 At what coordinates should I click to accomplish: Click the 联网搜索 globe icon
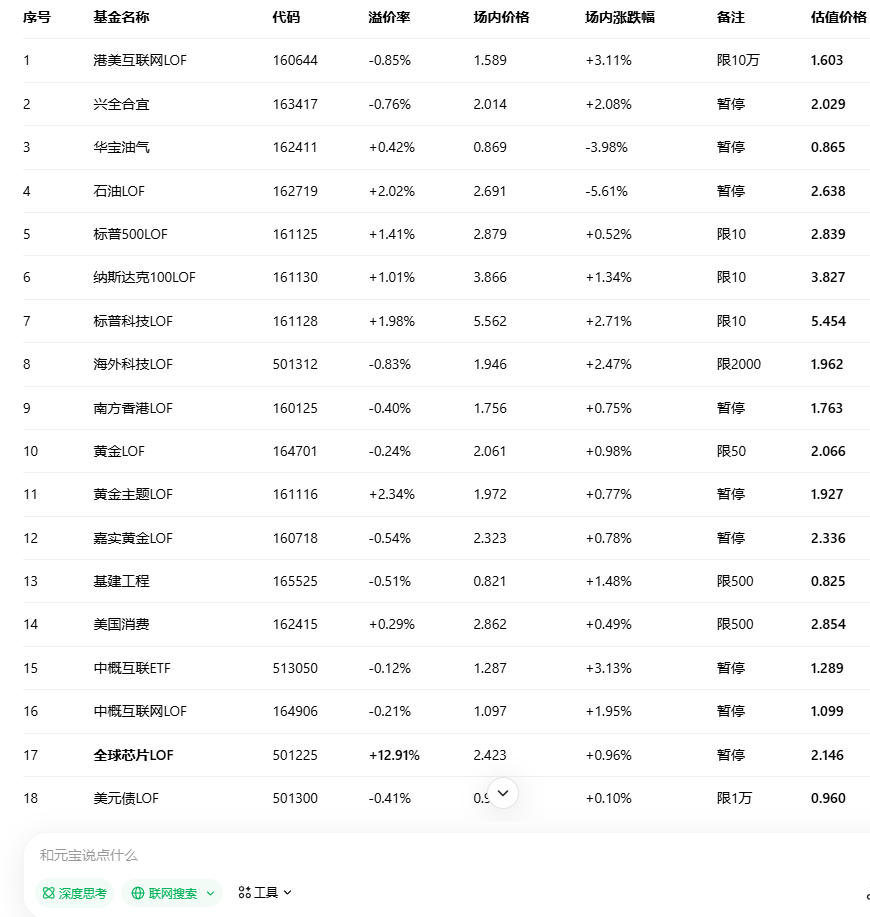pyautogui.click(x=138, y=893)
